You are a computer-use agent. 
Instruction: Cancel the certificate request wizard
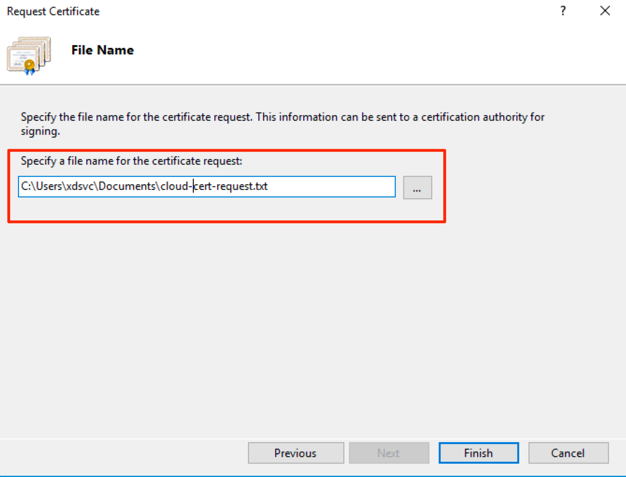coord(567,453)
